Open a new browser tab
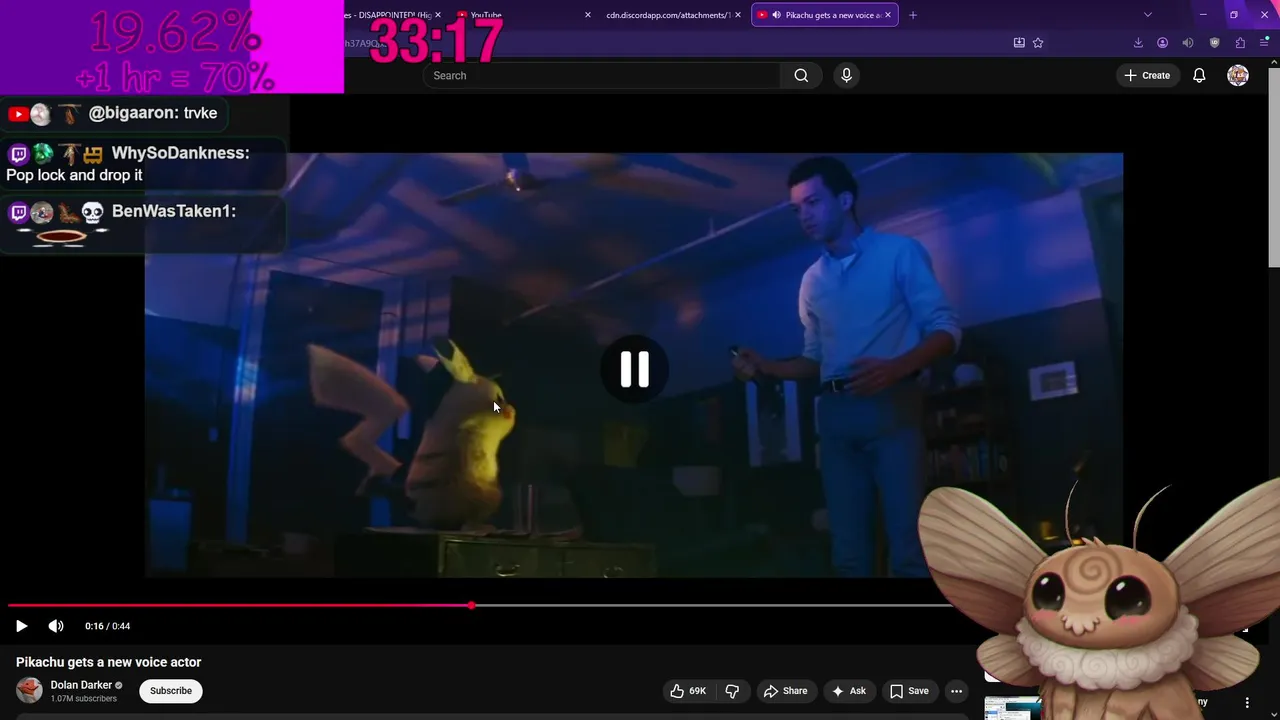 (912, 15)
